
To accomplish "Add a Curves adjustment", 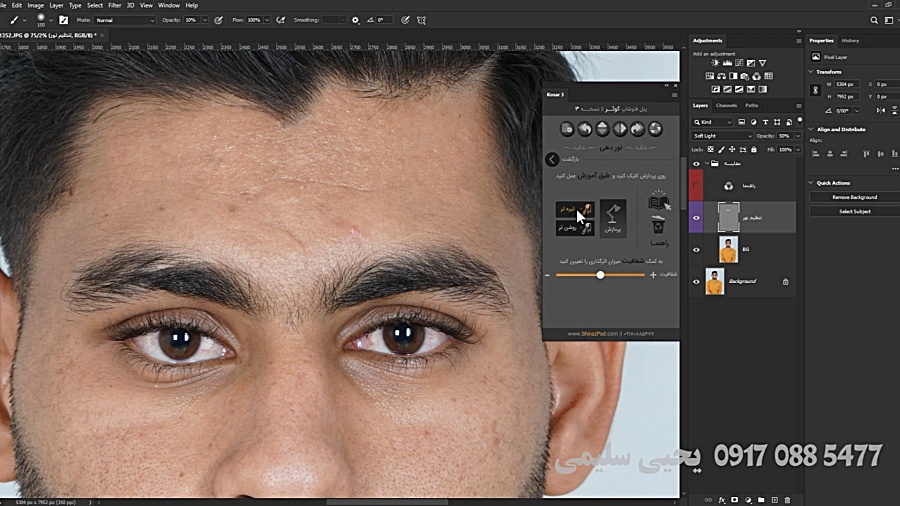I will (x=739, y=63).
